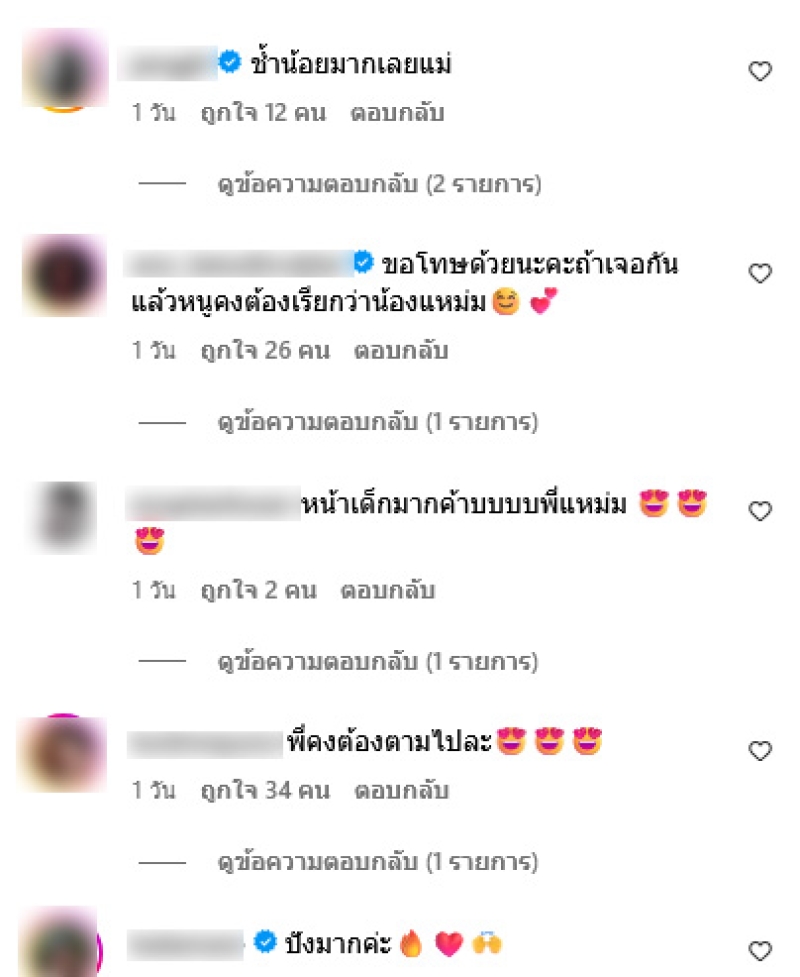The image size is (800, 977).
Task: Expand the reply under the 2-likes comment
Action: (378, 662)
